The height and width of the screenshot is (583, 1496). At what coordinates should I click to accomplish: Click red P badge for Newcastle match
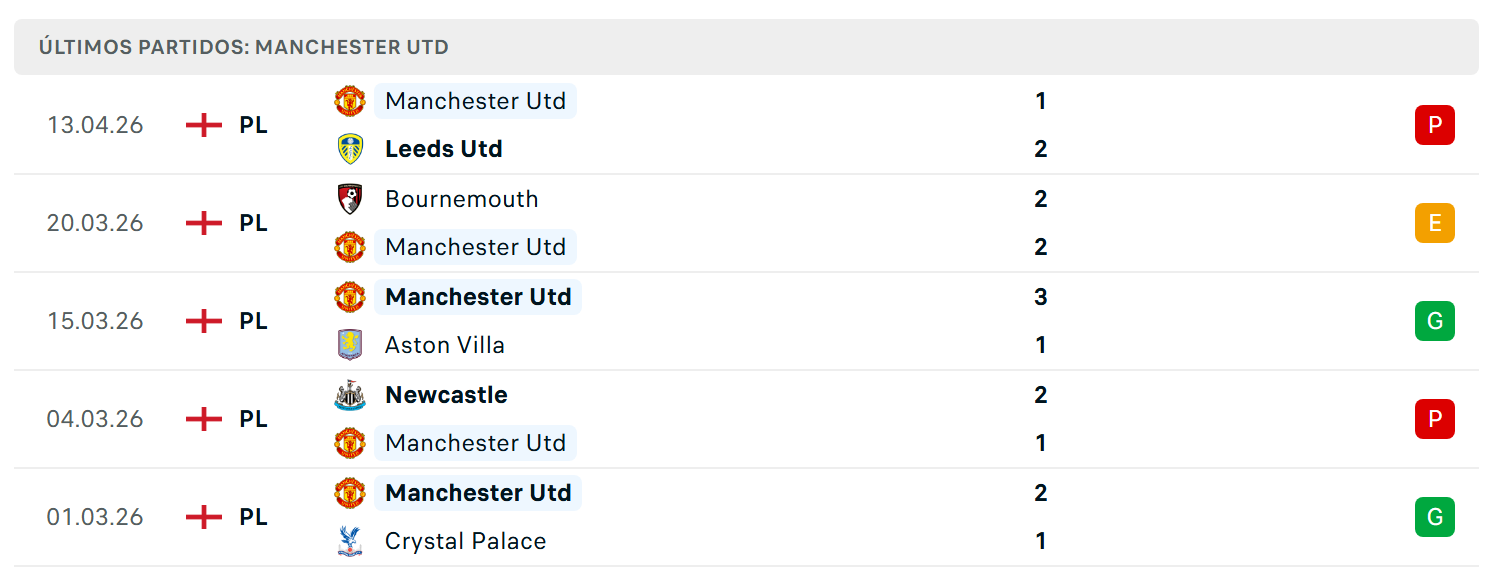(x=1435, y=419)
